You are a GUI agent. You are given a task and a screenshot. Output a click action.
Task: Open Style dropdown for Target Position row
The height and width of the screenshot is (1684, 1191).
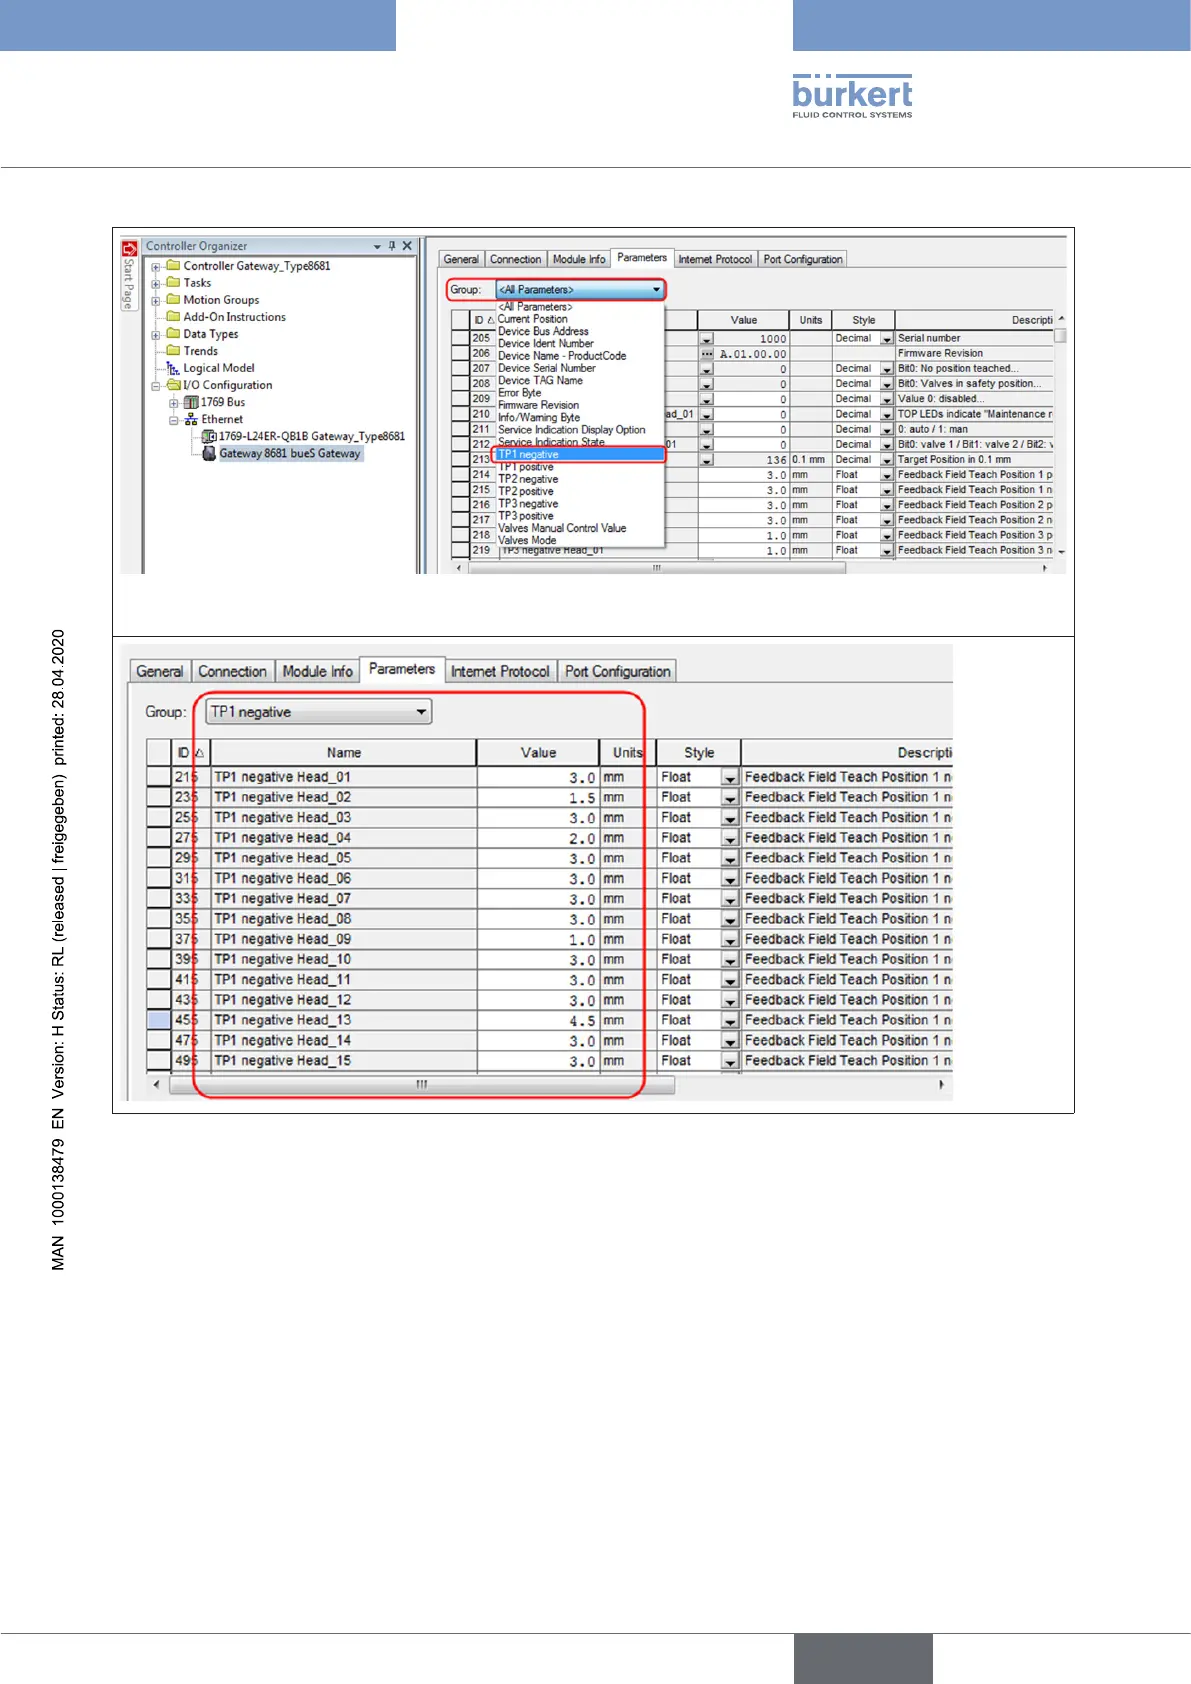pos(887,460)
